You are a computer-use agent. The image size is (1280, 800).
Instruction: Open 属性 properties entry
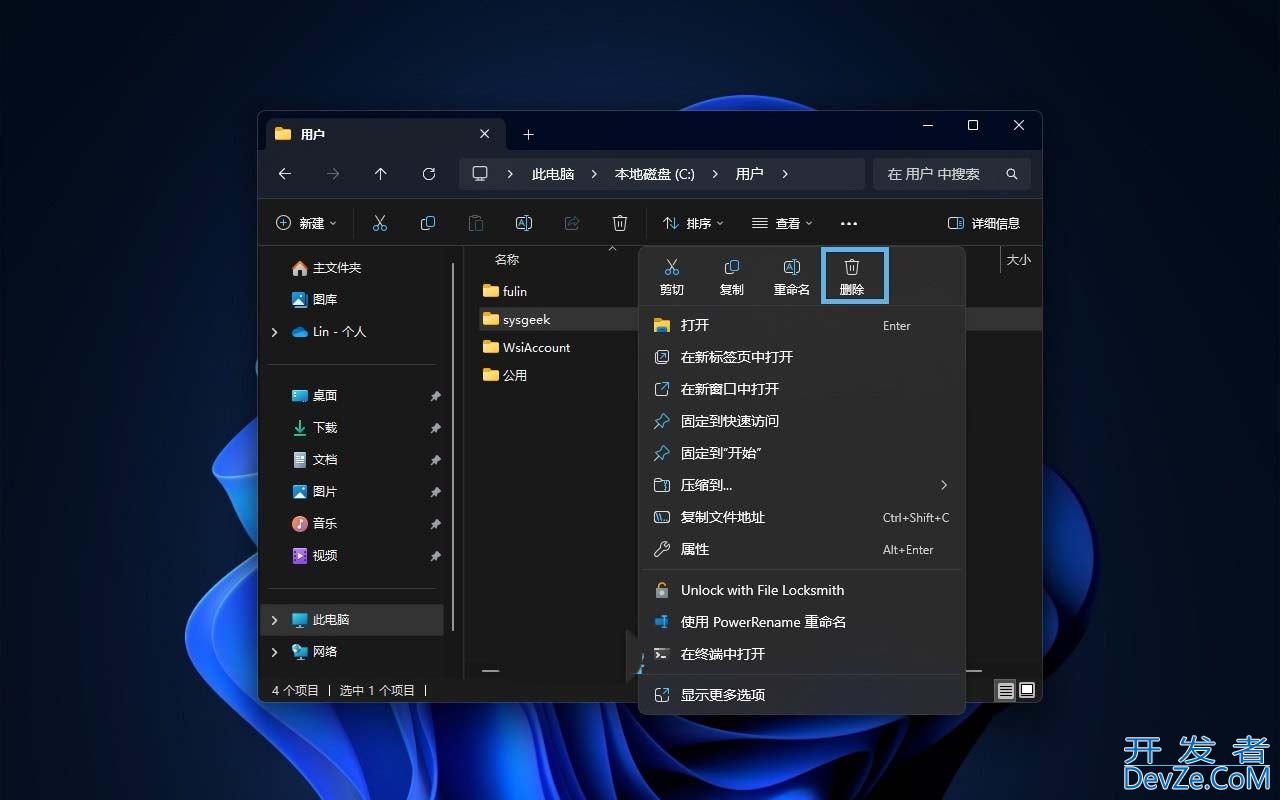(801, 549)
